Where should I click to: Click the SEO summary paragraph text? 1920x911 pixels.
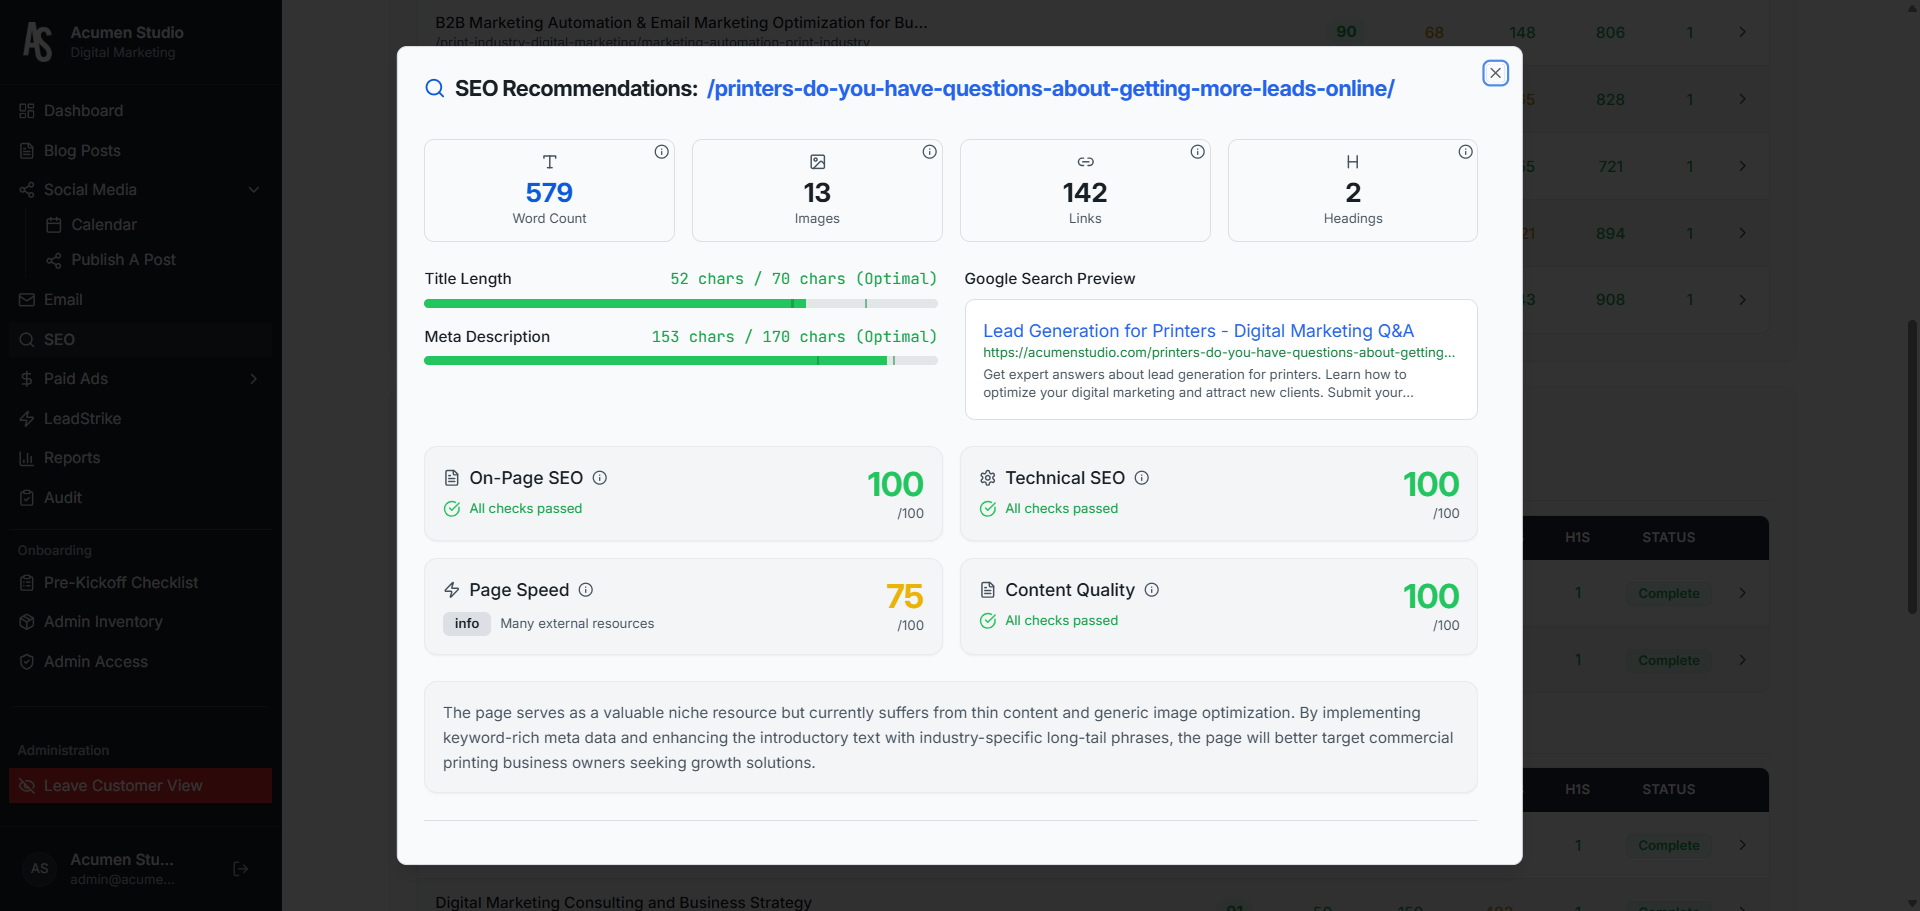[x=949, y=738]
